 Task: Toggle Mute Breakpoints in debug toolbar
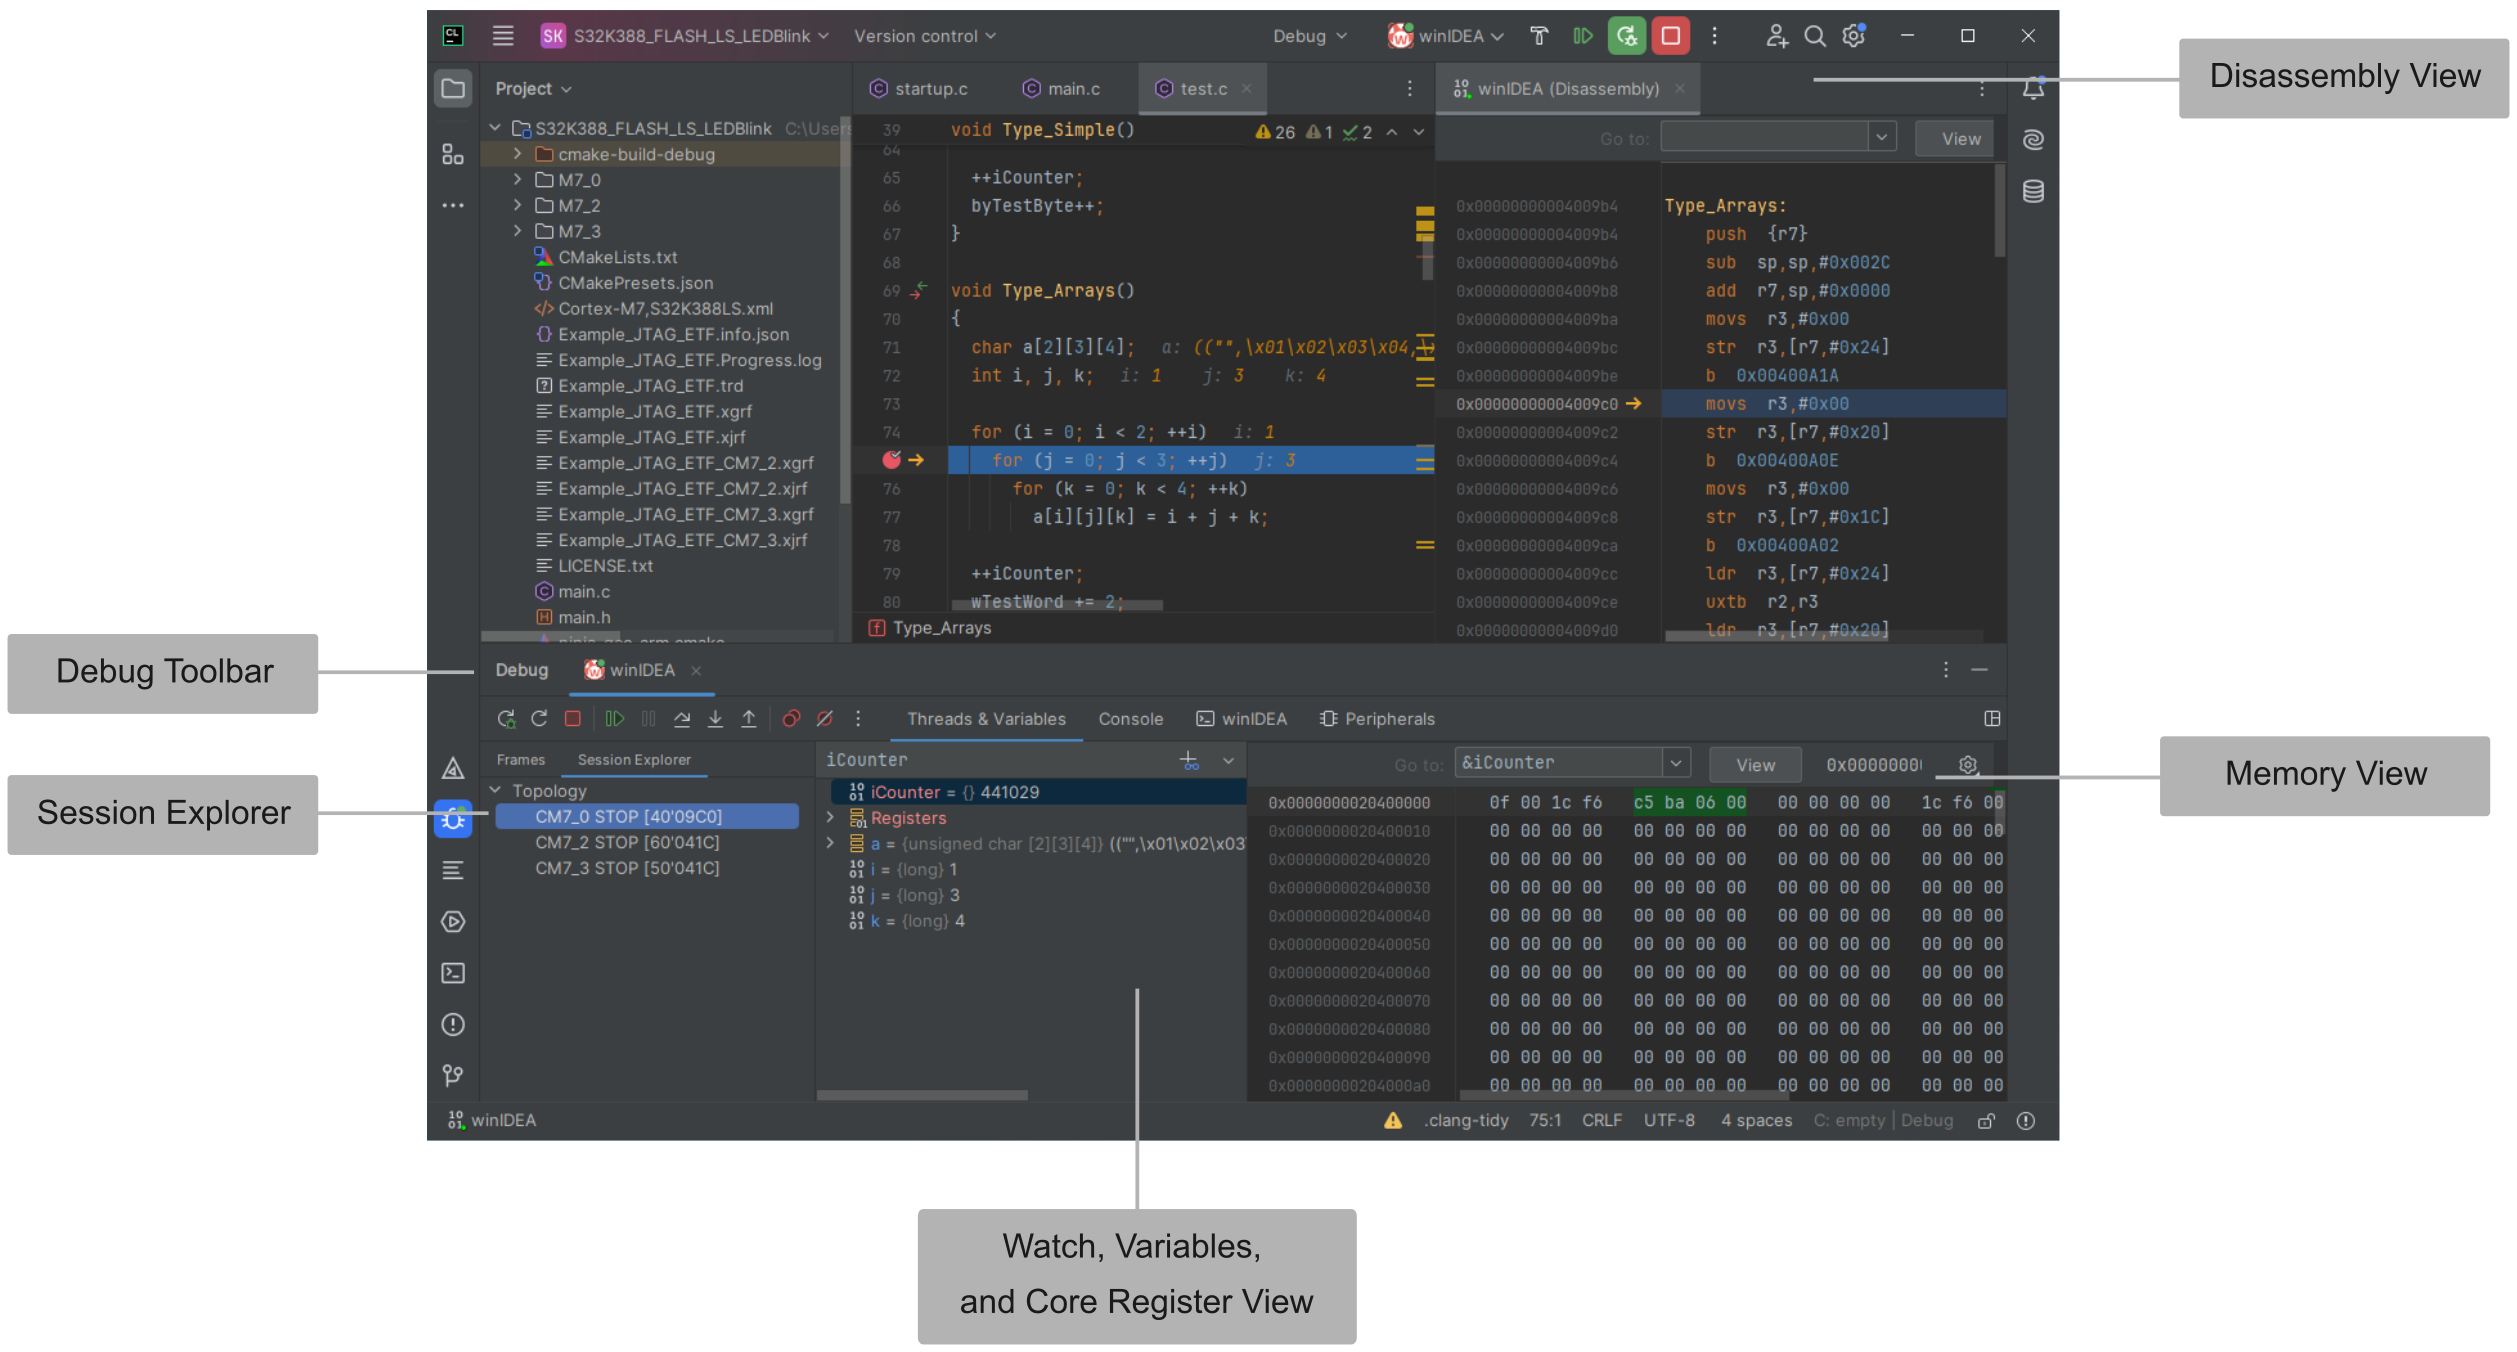coord(825,719)
